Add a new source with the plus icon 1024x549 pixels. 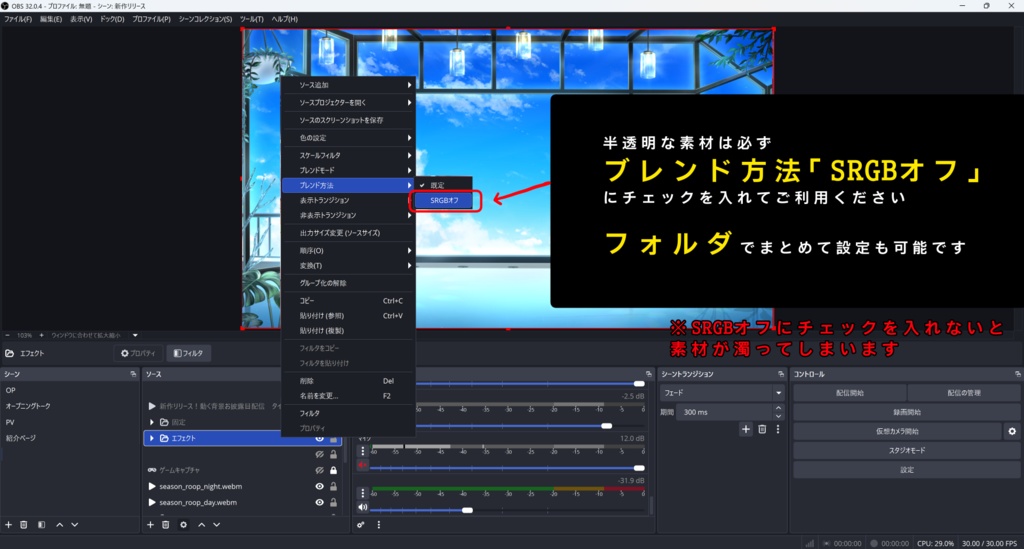(x=150, y=525)
